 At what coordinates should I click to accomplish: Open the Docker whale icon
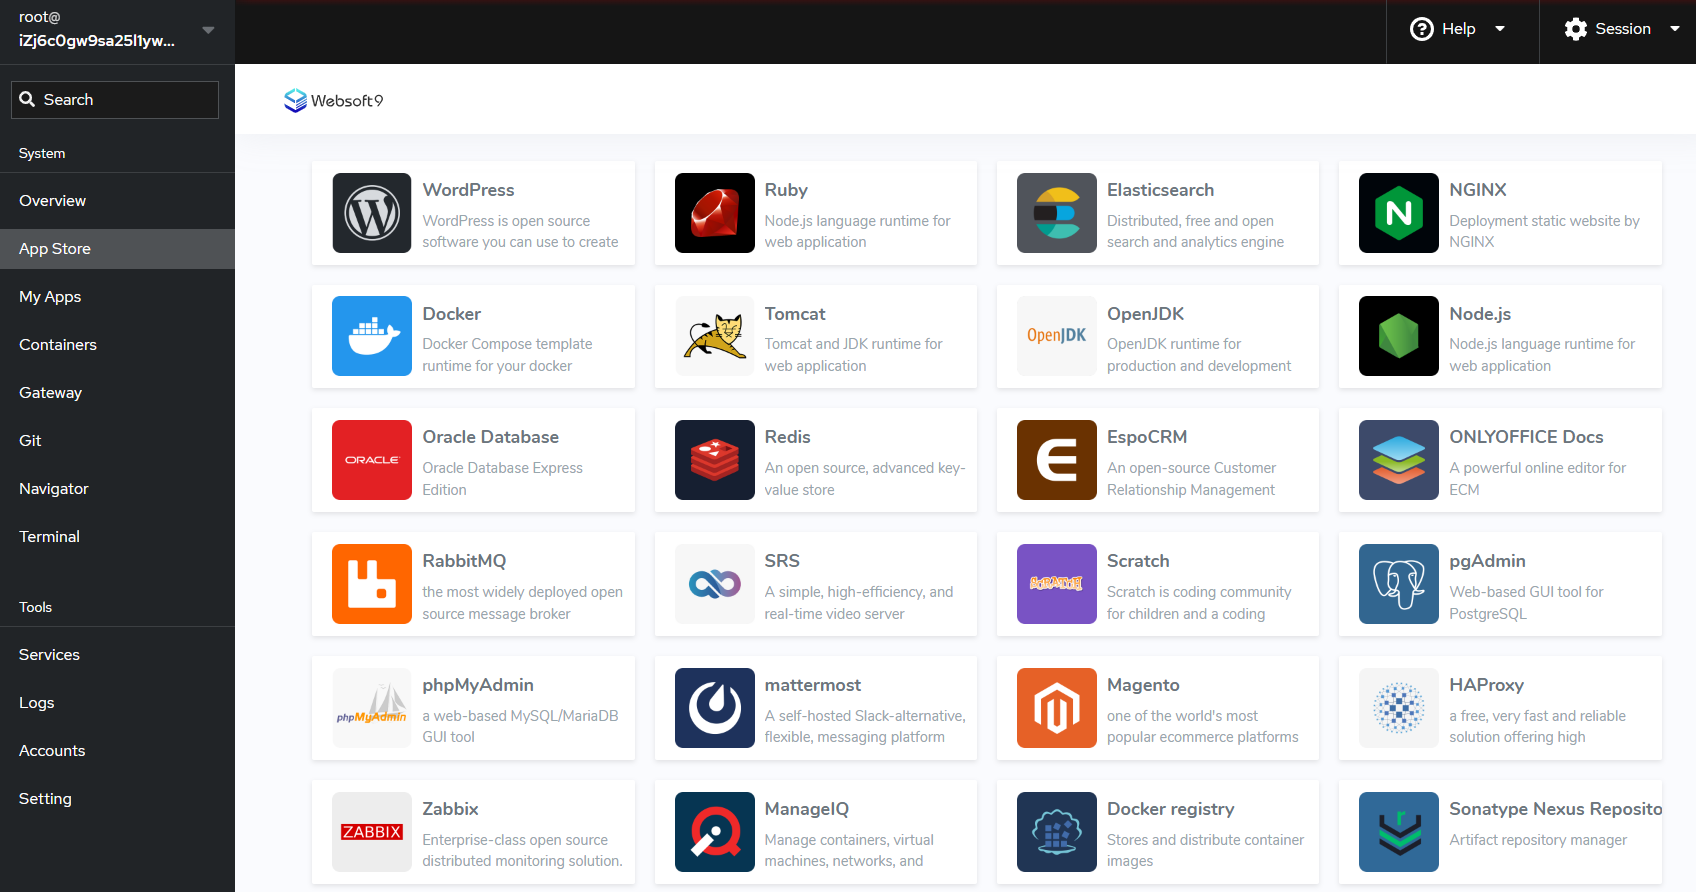[372, 336]
